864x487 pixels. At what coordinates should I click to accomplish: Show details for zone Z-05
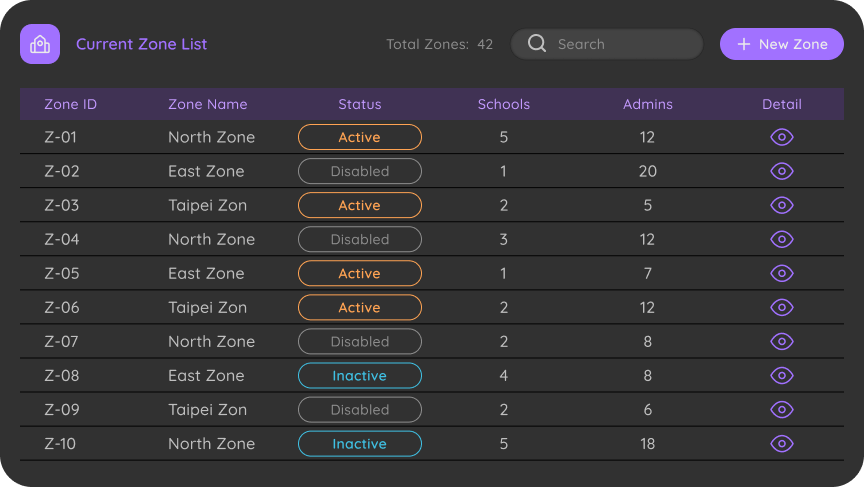click(x=781, y=273)
